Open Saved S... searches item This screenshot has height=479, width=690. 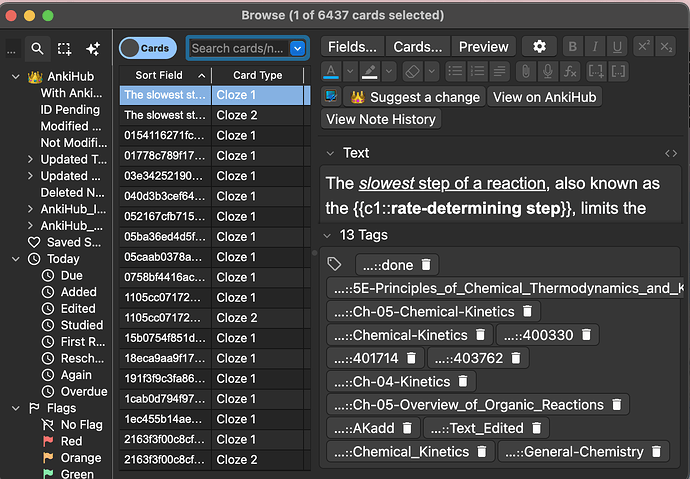coord(73,242)
